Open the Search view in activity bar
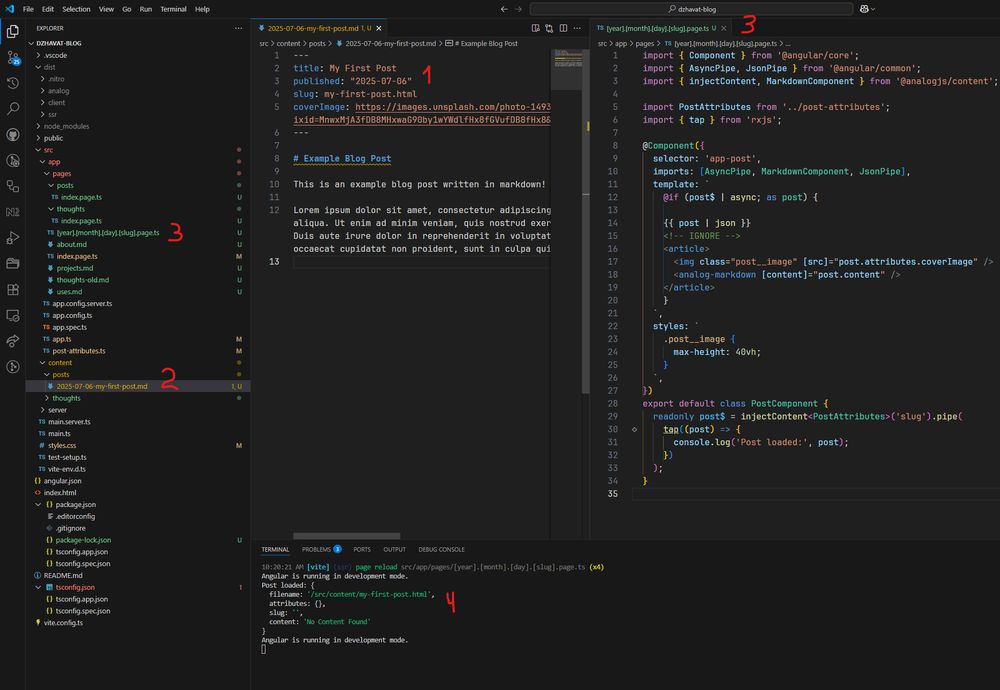This screenshot has width=1000, height=690. (13, 108)
